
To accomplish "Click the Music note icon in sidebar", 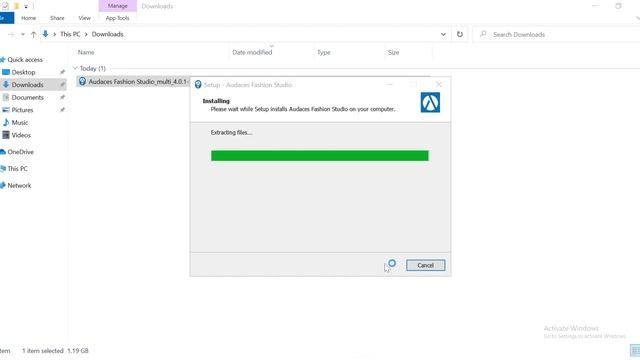I will 6,122.
